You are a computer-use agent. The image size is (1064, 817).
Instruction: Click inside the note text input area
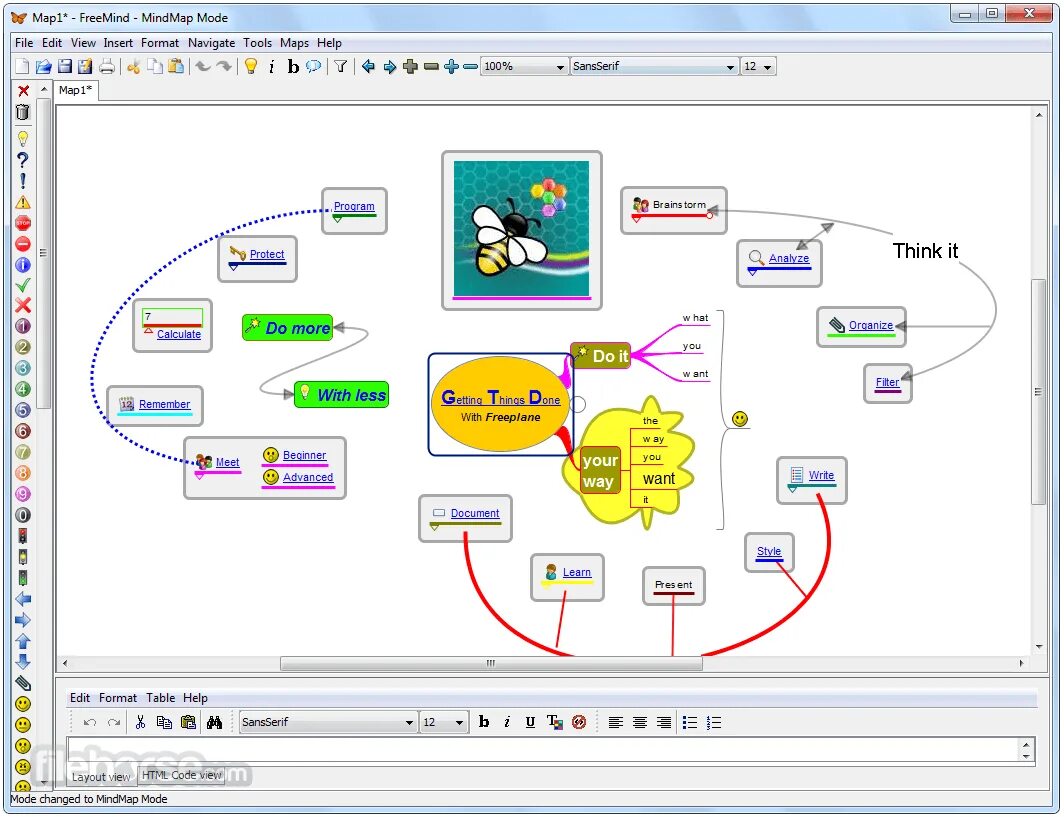pos(543,750)
